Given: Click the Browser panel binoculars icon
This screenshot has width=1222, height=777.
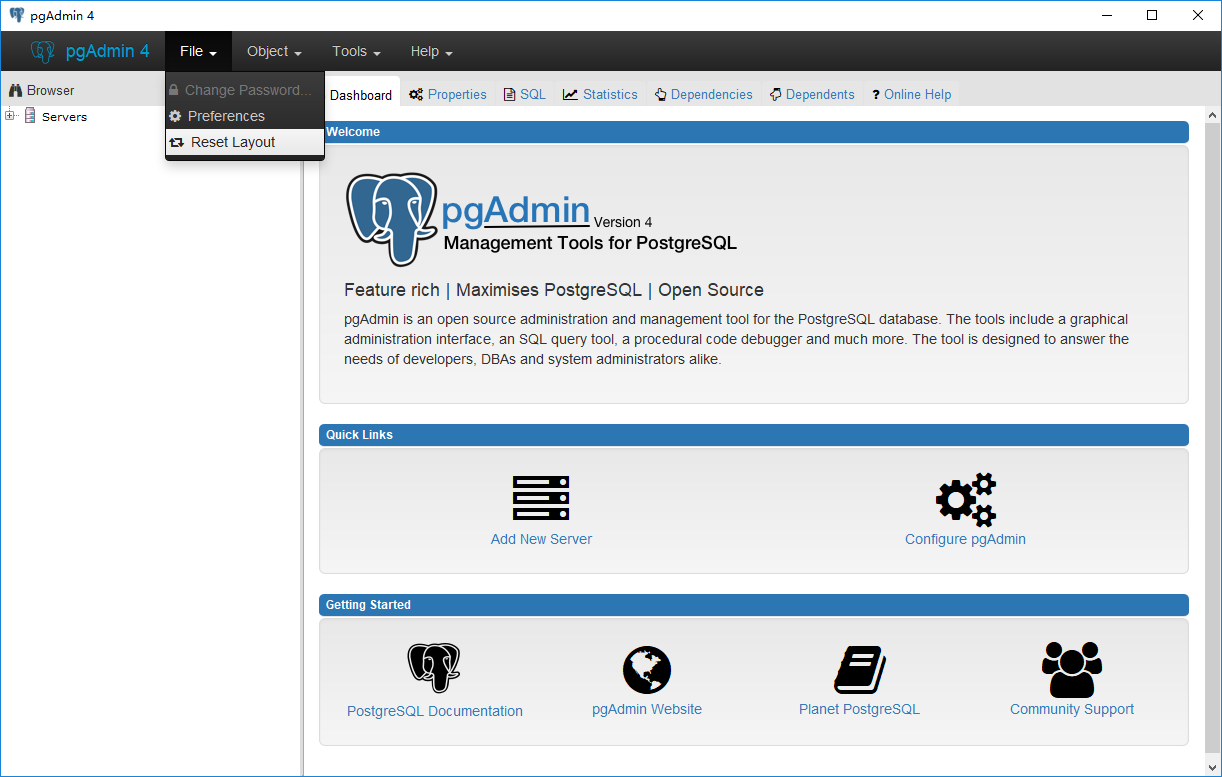Looking at the screenshot, I should coord(15,91).
